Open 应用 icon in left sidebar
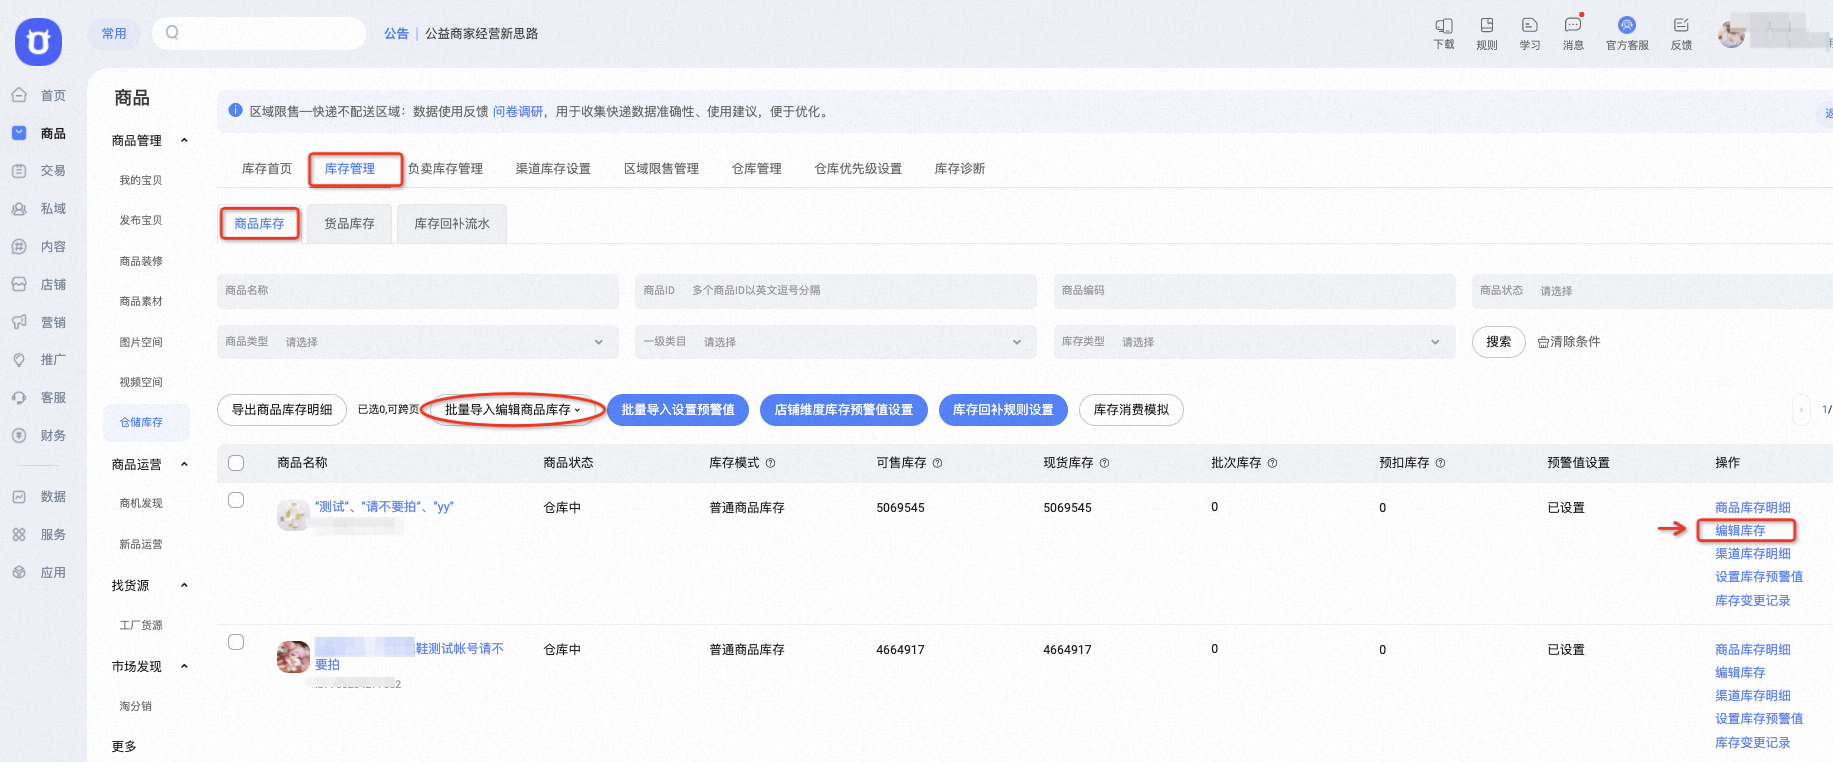 (x=19, y=572)
